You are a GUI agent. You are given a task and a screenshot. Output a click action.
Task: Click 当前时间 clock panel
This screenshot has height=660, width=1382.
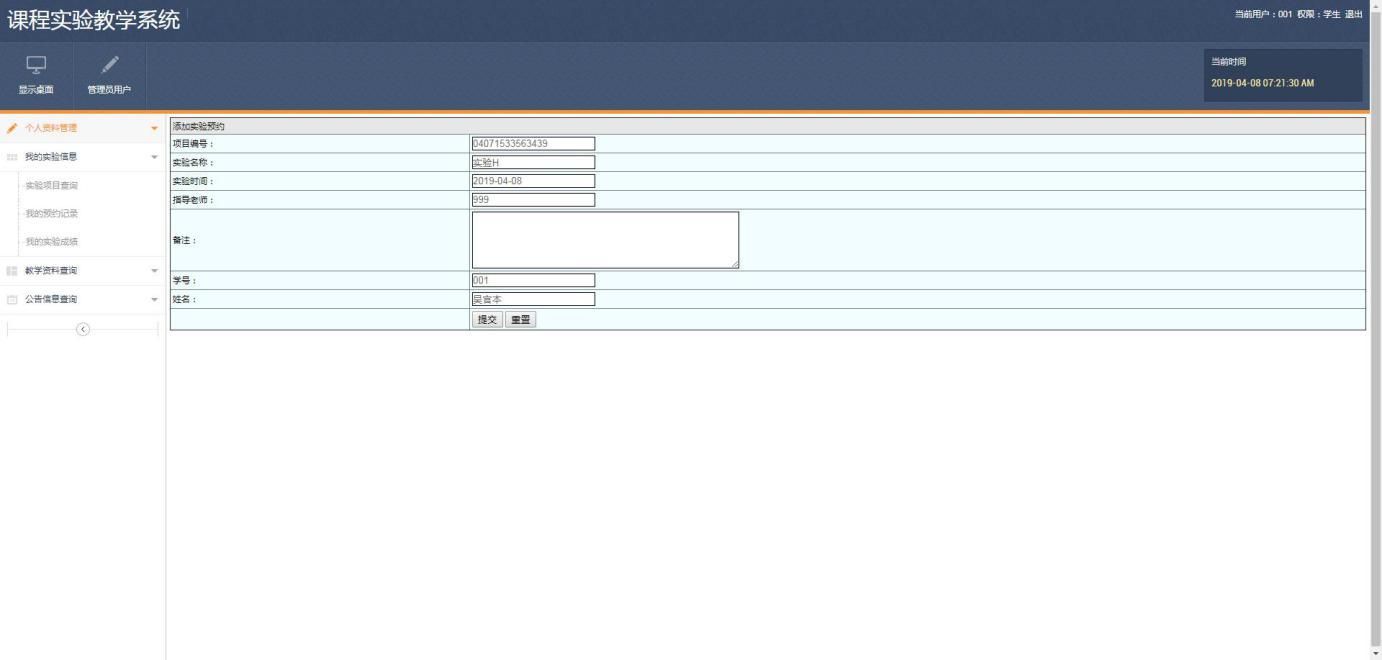tap(1283, 75)
